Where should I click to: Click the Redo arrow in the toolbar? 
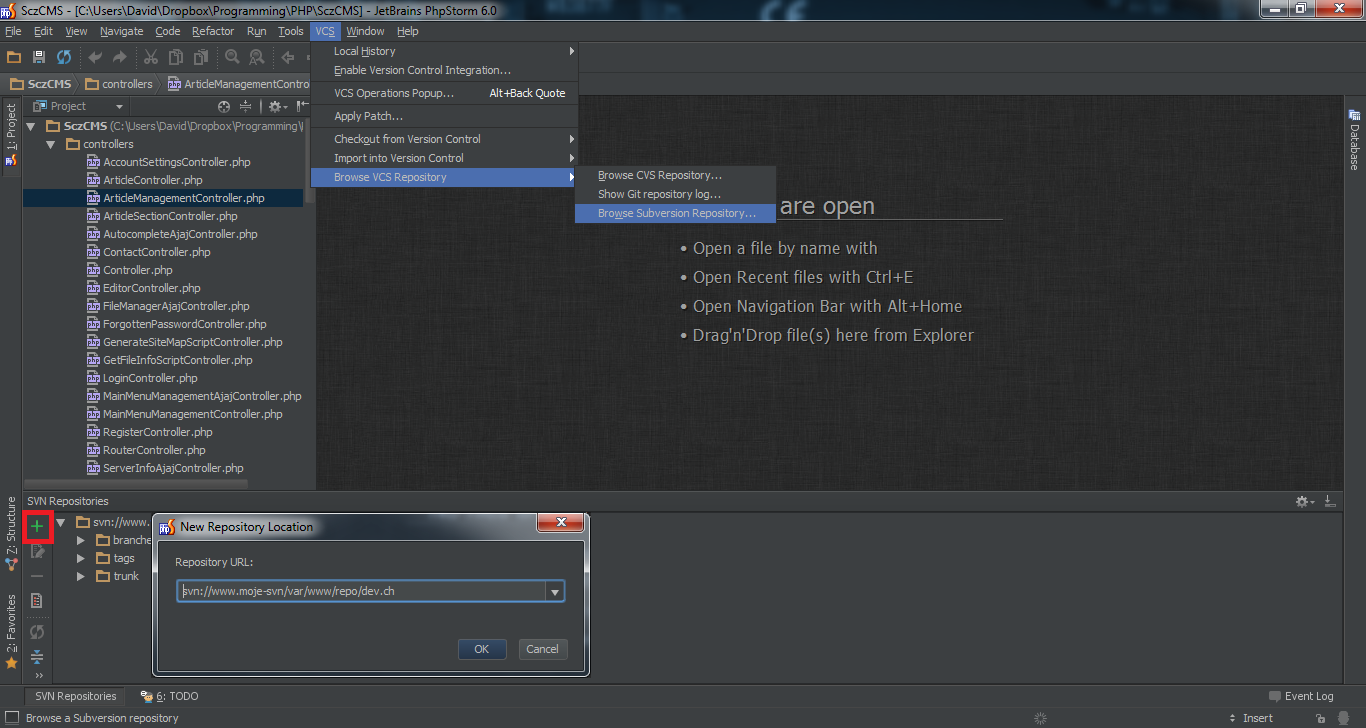tap(120, 57)
